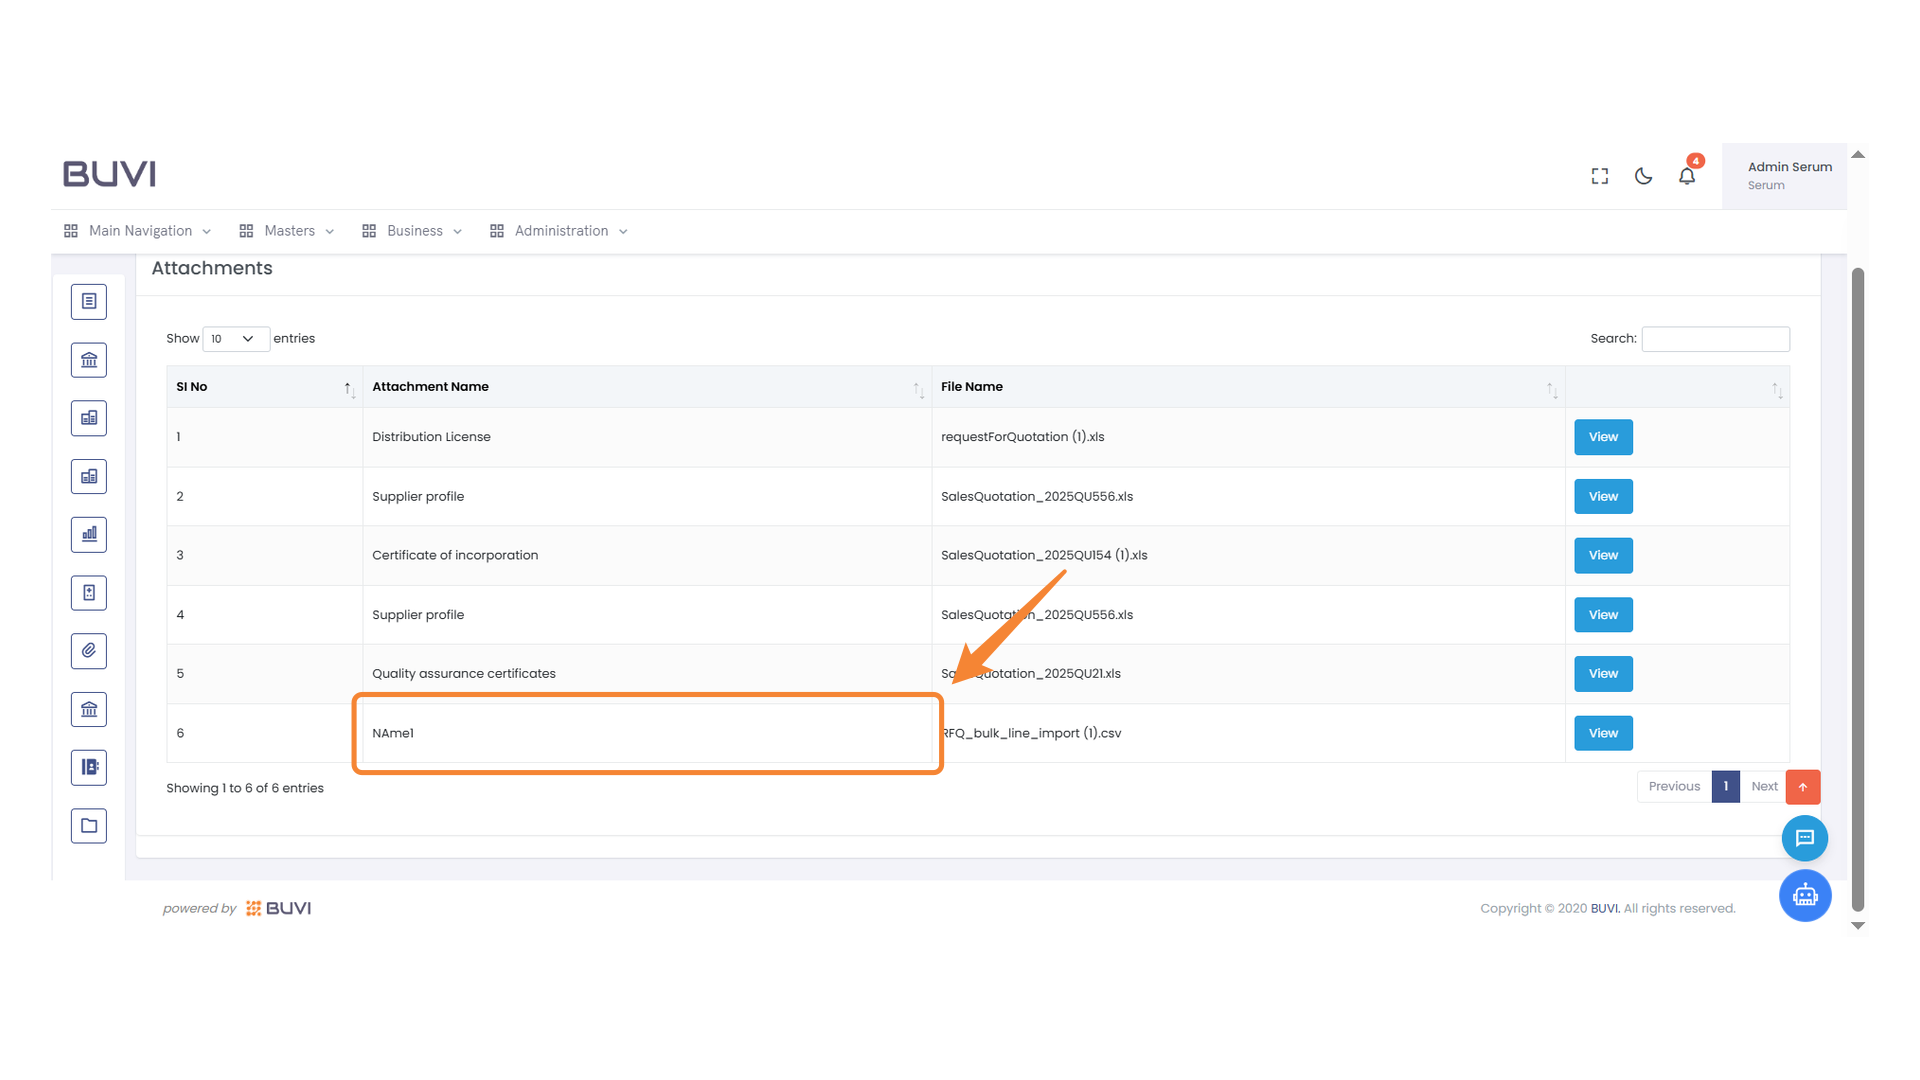This screenshot has width=1920, height=1080.
Task: Click the contacts book sidebar icon
Action: pyautogui.click(x=89, y=768)
